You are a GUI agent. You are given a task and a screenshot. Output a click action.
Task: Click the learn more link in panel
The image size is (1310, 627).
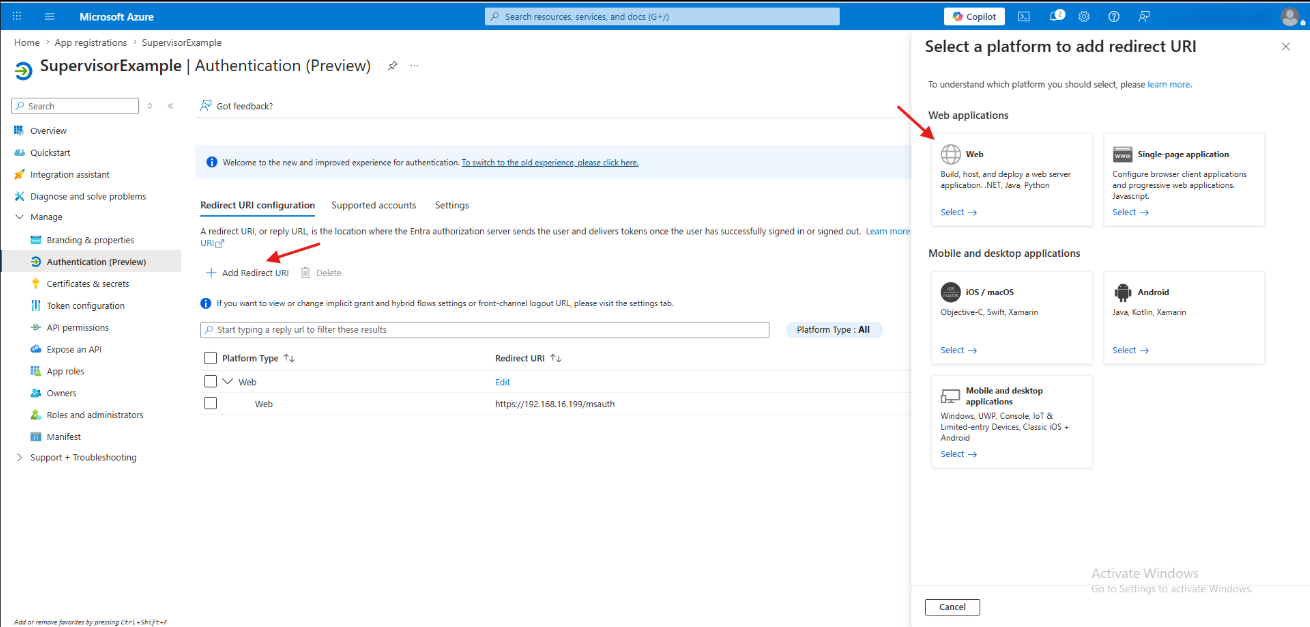pyautogui.click(x=1169, y=85)
